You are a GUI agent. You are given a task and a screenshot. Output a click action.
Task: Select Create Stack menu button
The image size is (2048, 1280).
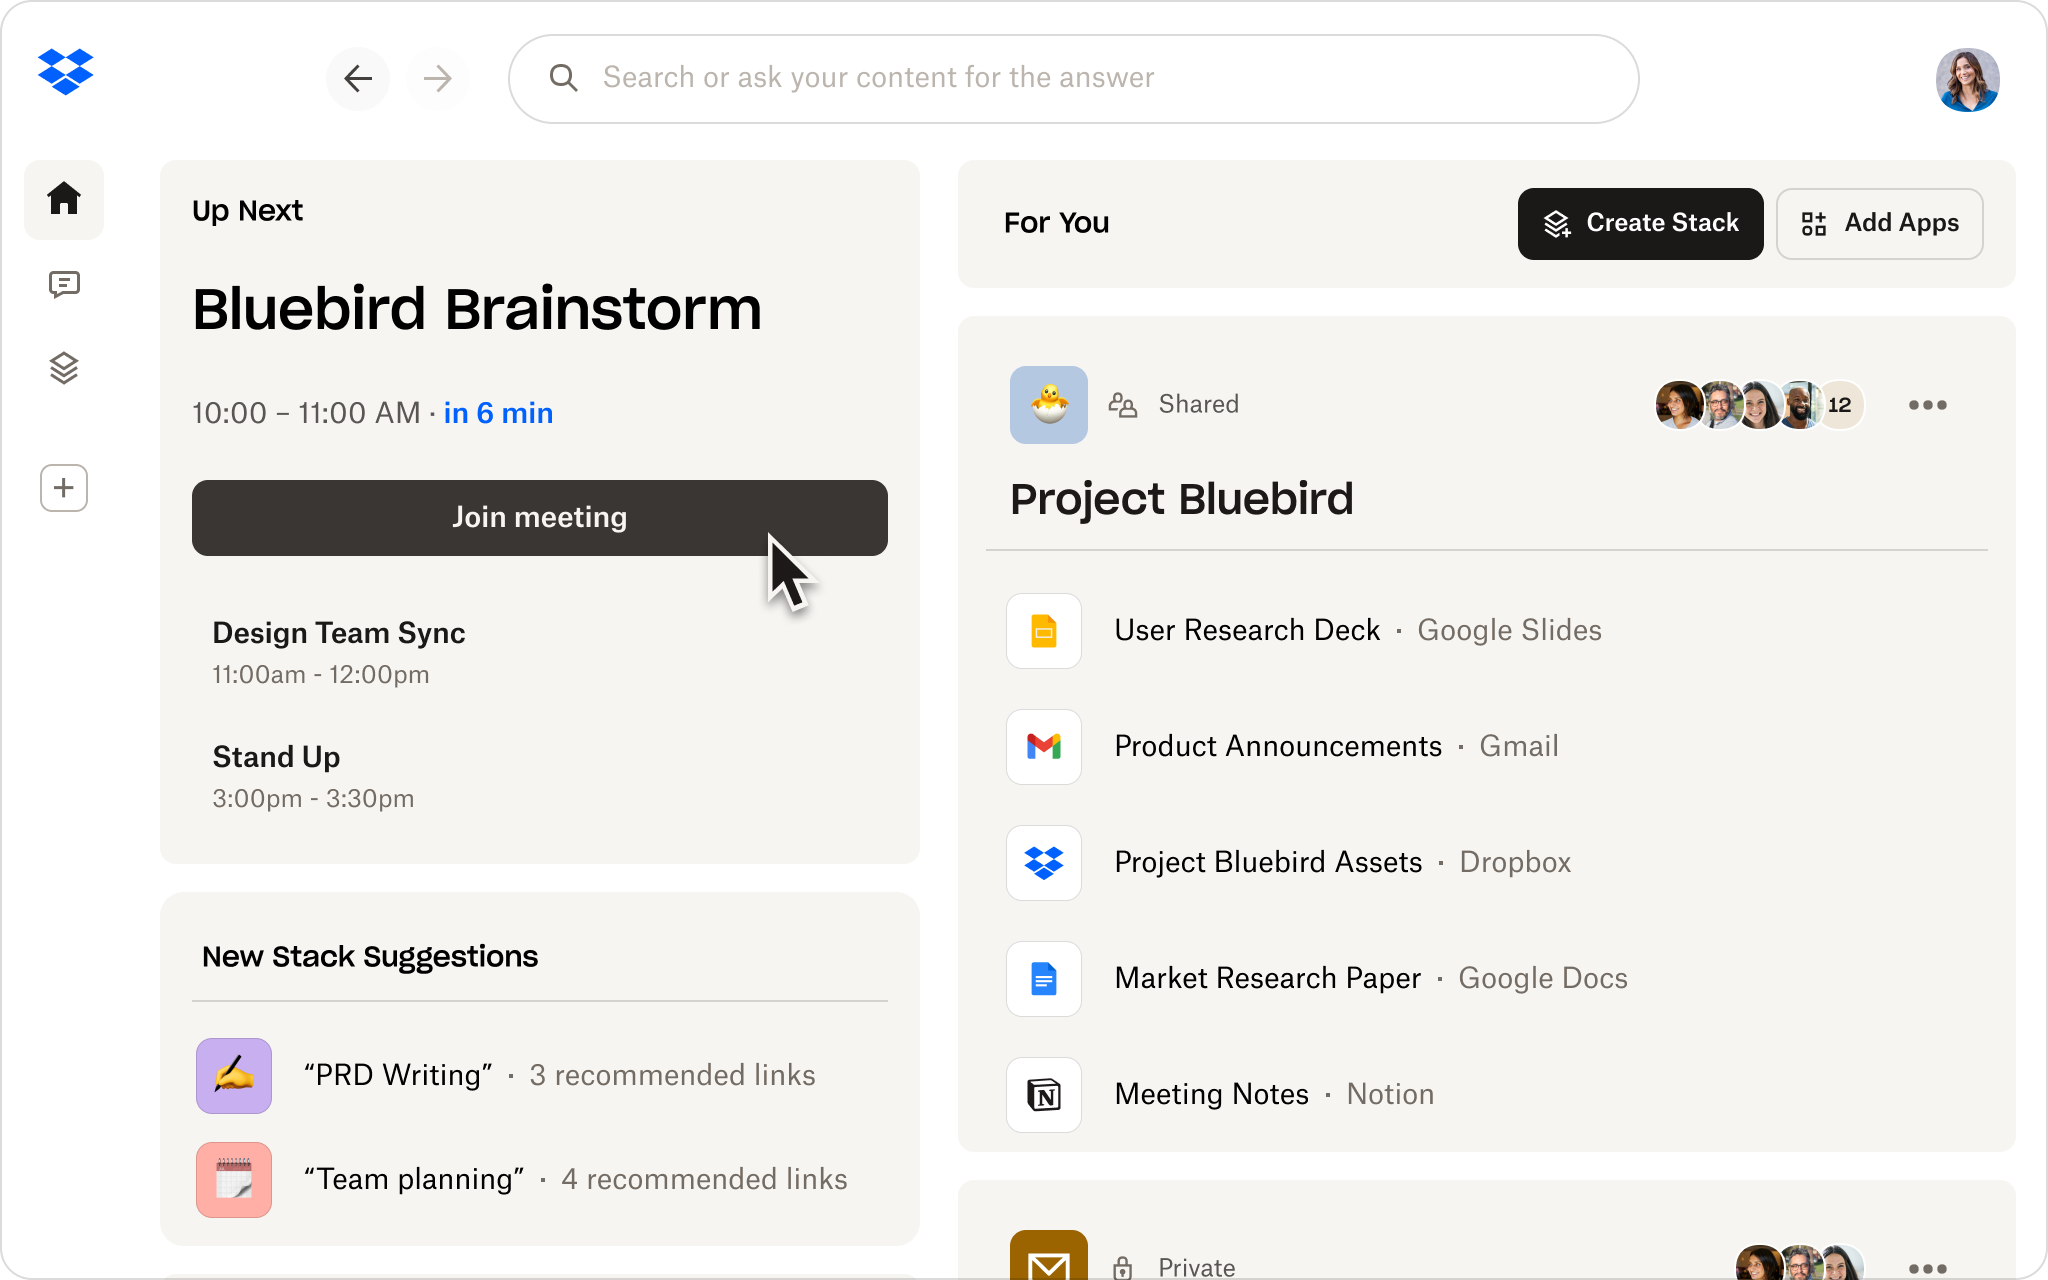[1641, 224]
